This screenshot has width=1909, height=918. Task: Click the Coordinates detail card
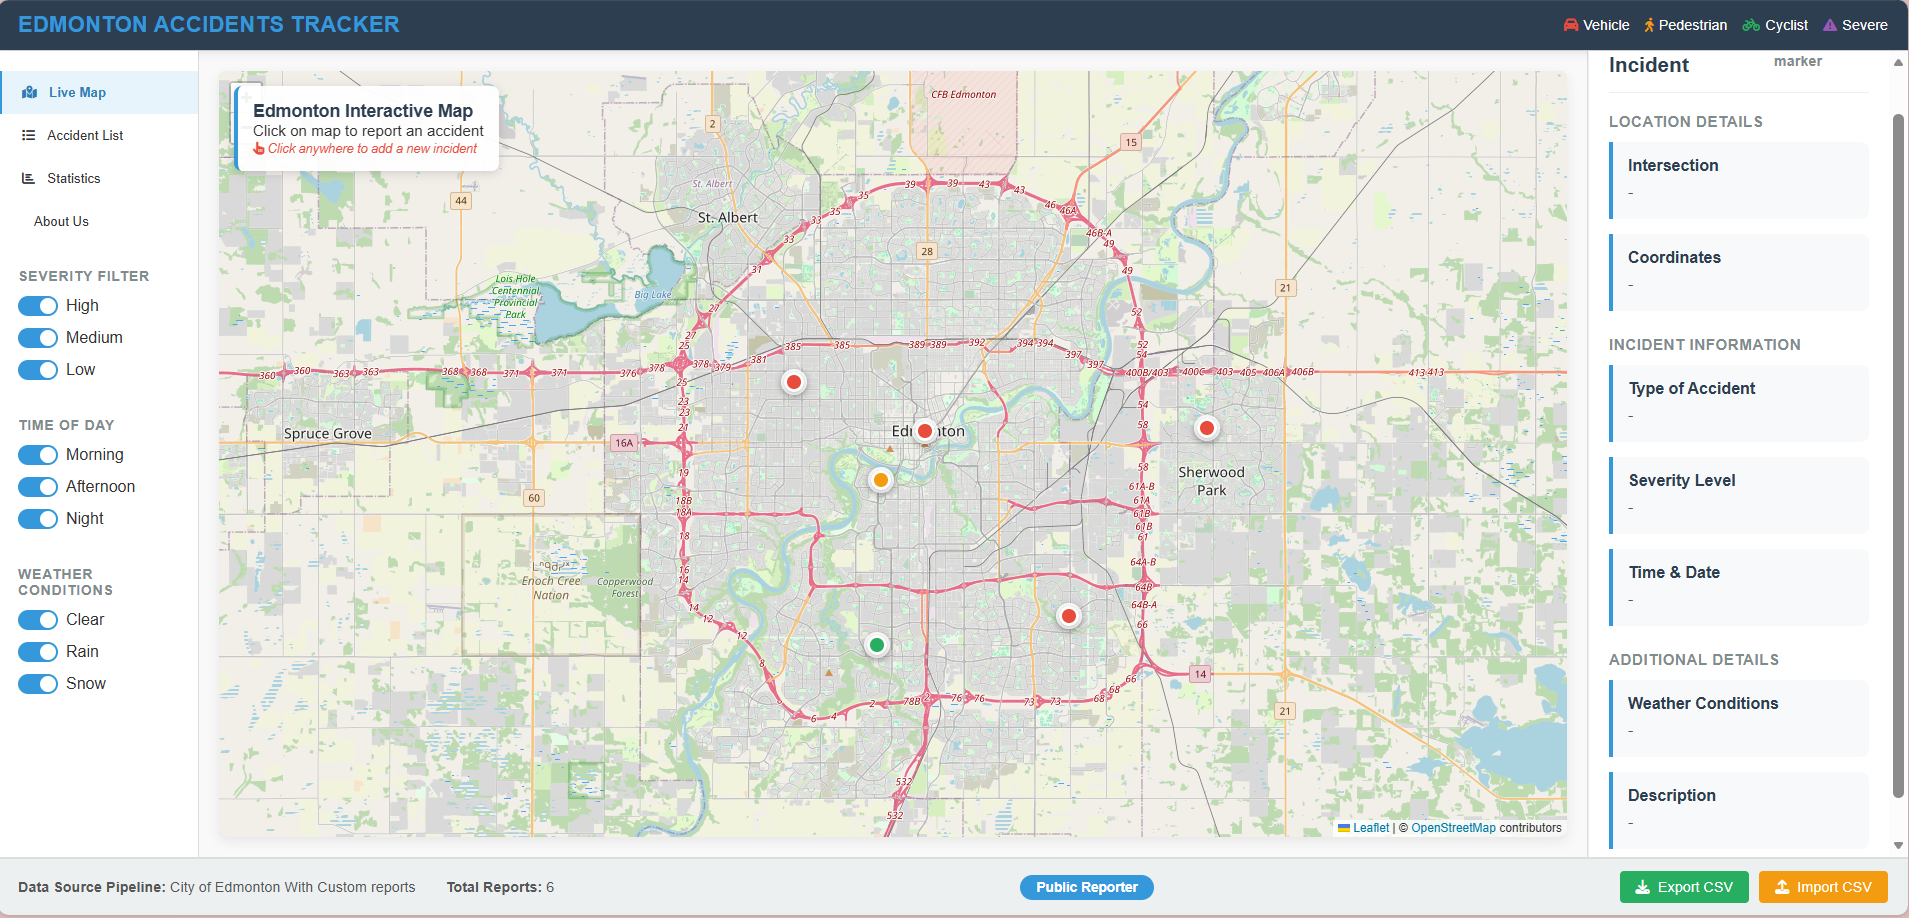click(1739, 272)
